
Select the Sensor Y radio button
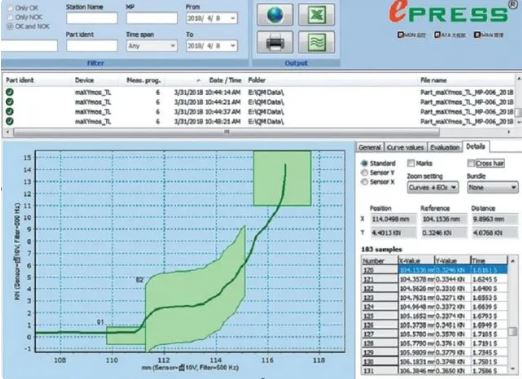coord(364,173)
